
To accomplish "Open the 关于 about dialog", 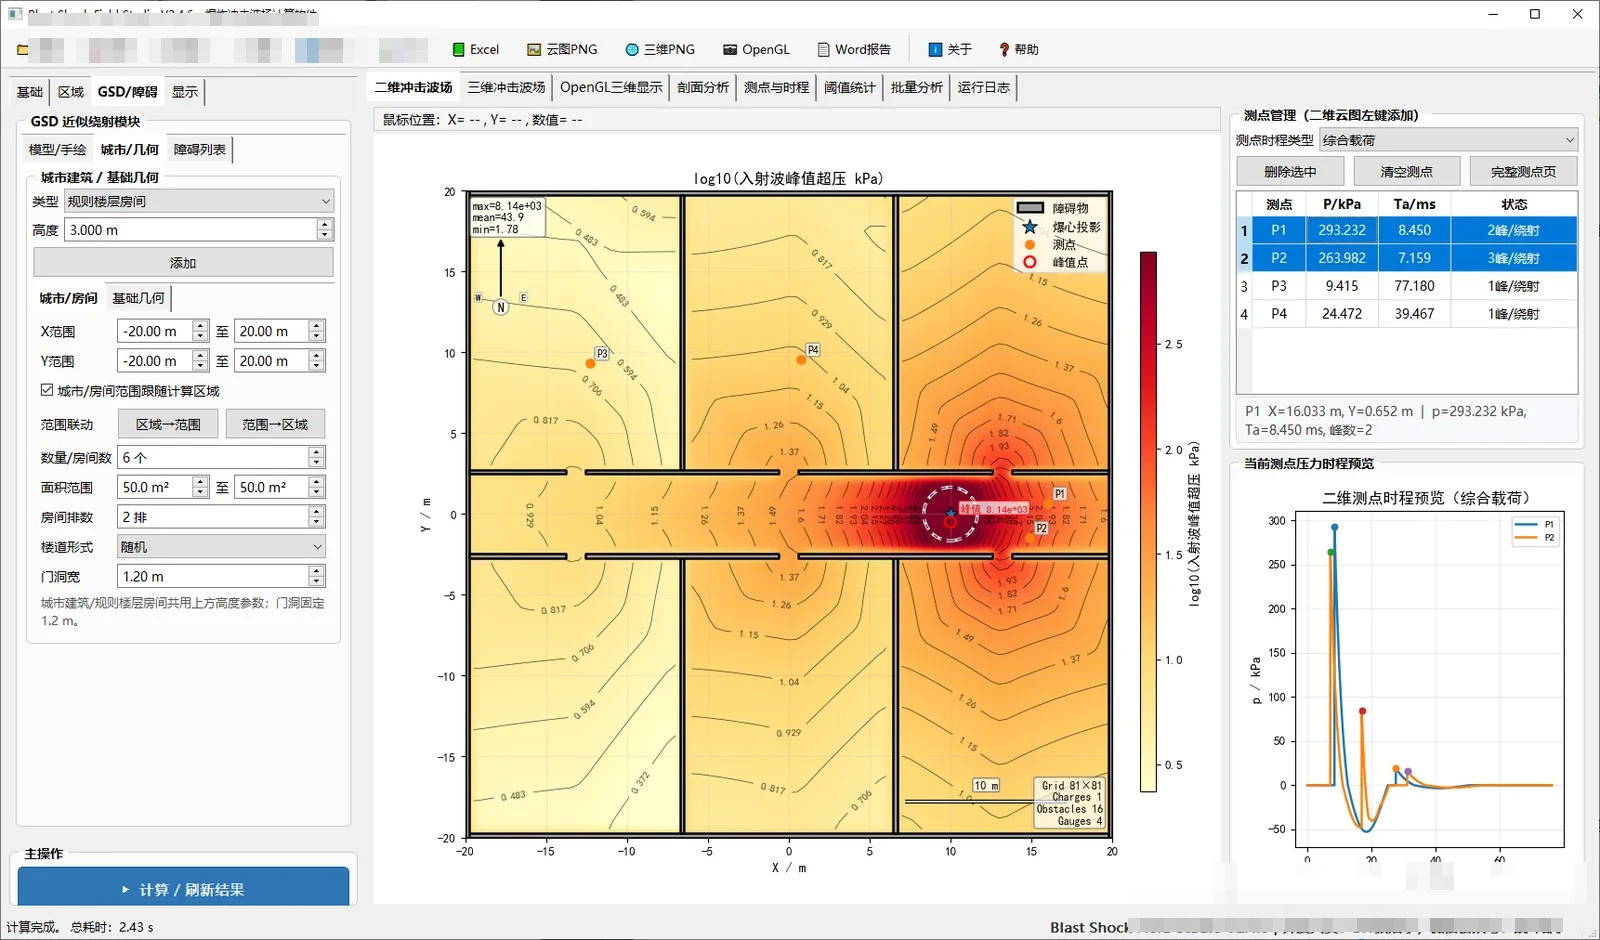I will coord(950,49).
